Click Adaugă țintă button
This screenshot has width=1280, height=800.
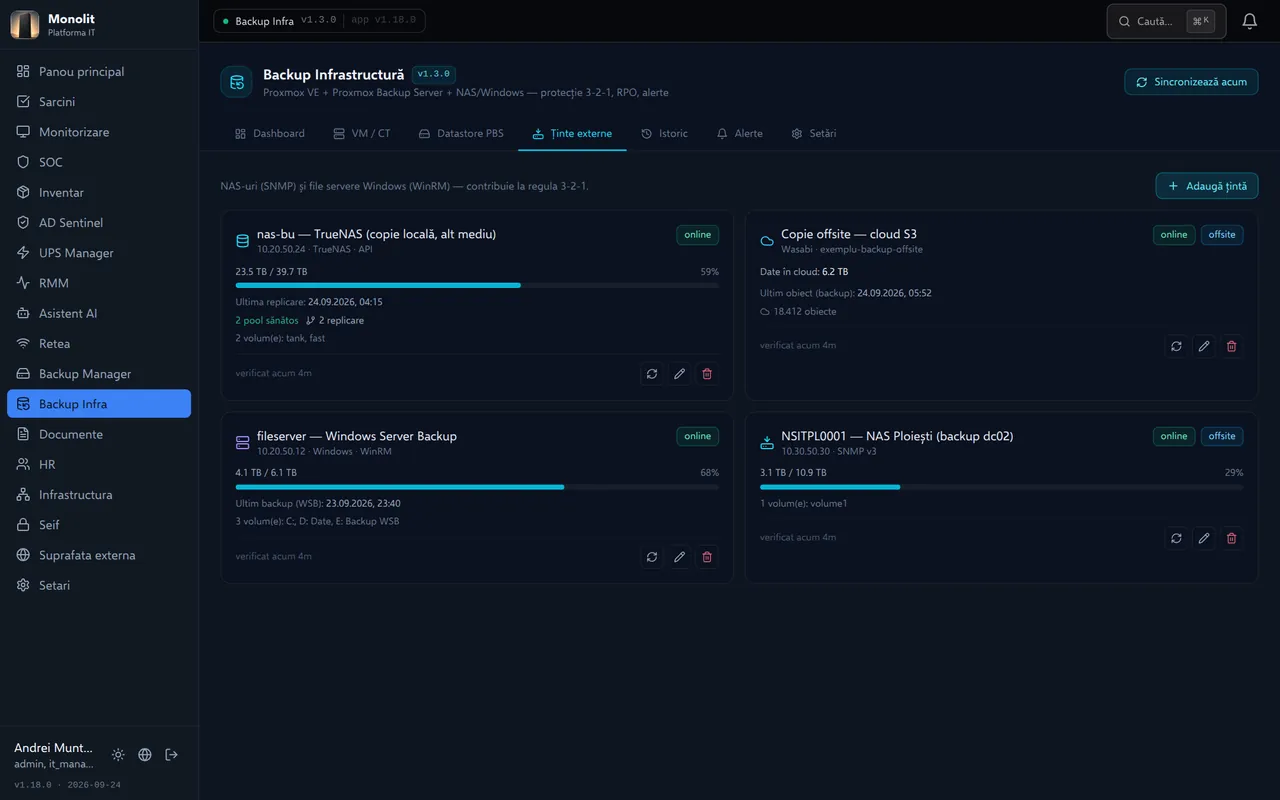1207,186
